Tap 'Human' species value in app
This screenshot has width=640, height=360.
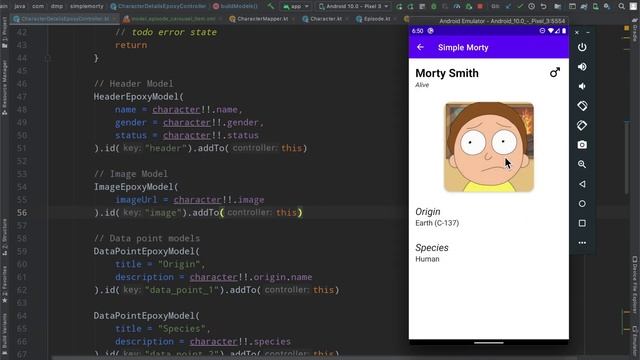[x=427, y=259]
